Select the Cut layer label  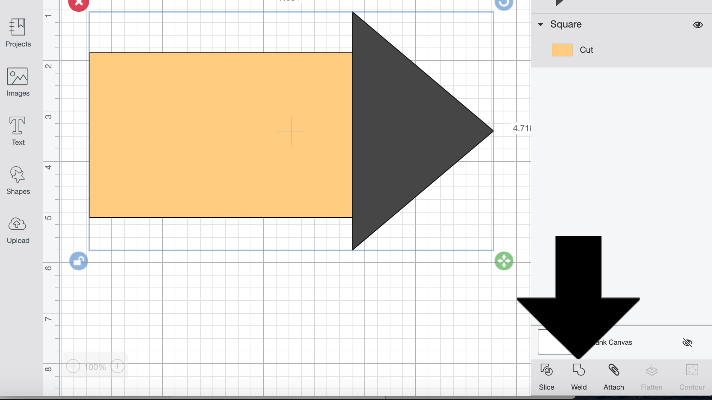(x=586, y=50)
